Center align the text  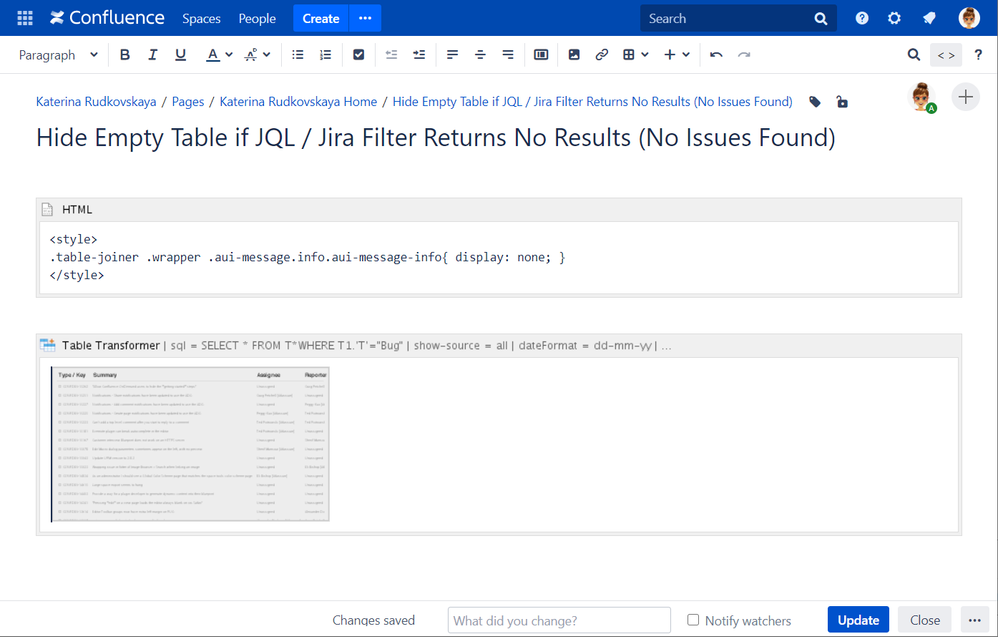click(480, 55)
